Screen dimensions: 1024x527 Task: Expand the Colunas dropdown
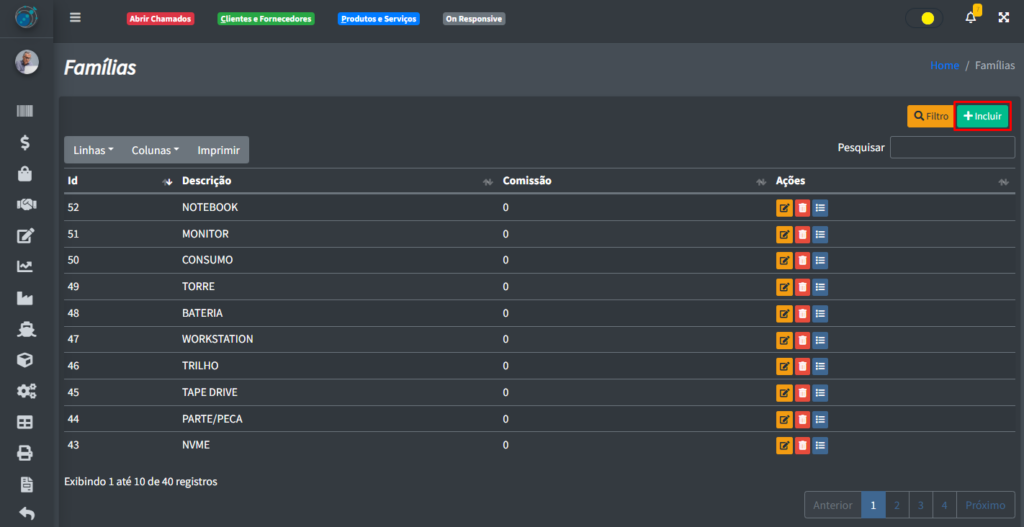coord(155,150)
